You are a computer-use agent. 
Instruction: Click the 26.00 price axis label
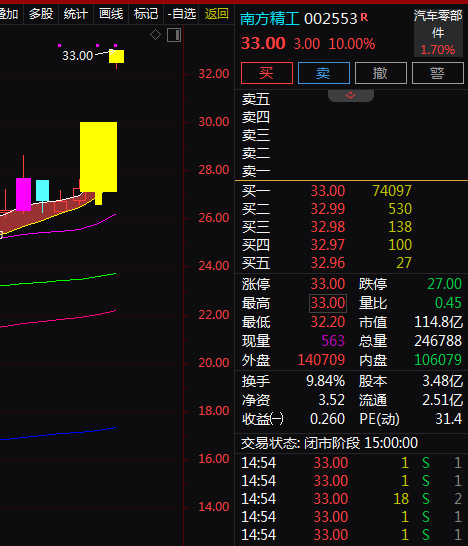click(x=214, y=218)
